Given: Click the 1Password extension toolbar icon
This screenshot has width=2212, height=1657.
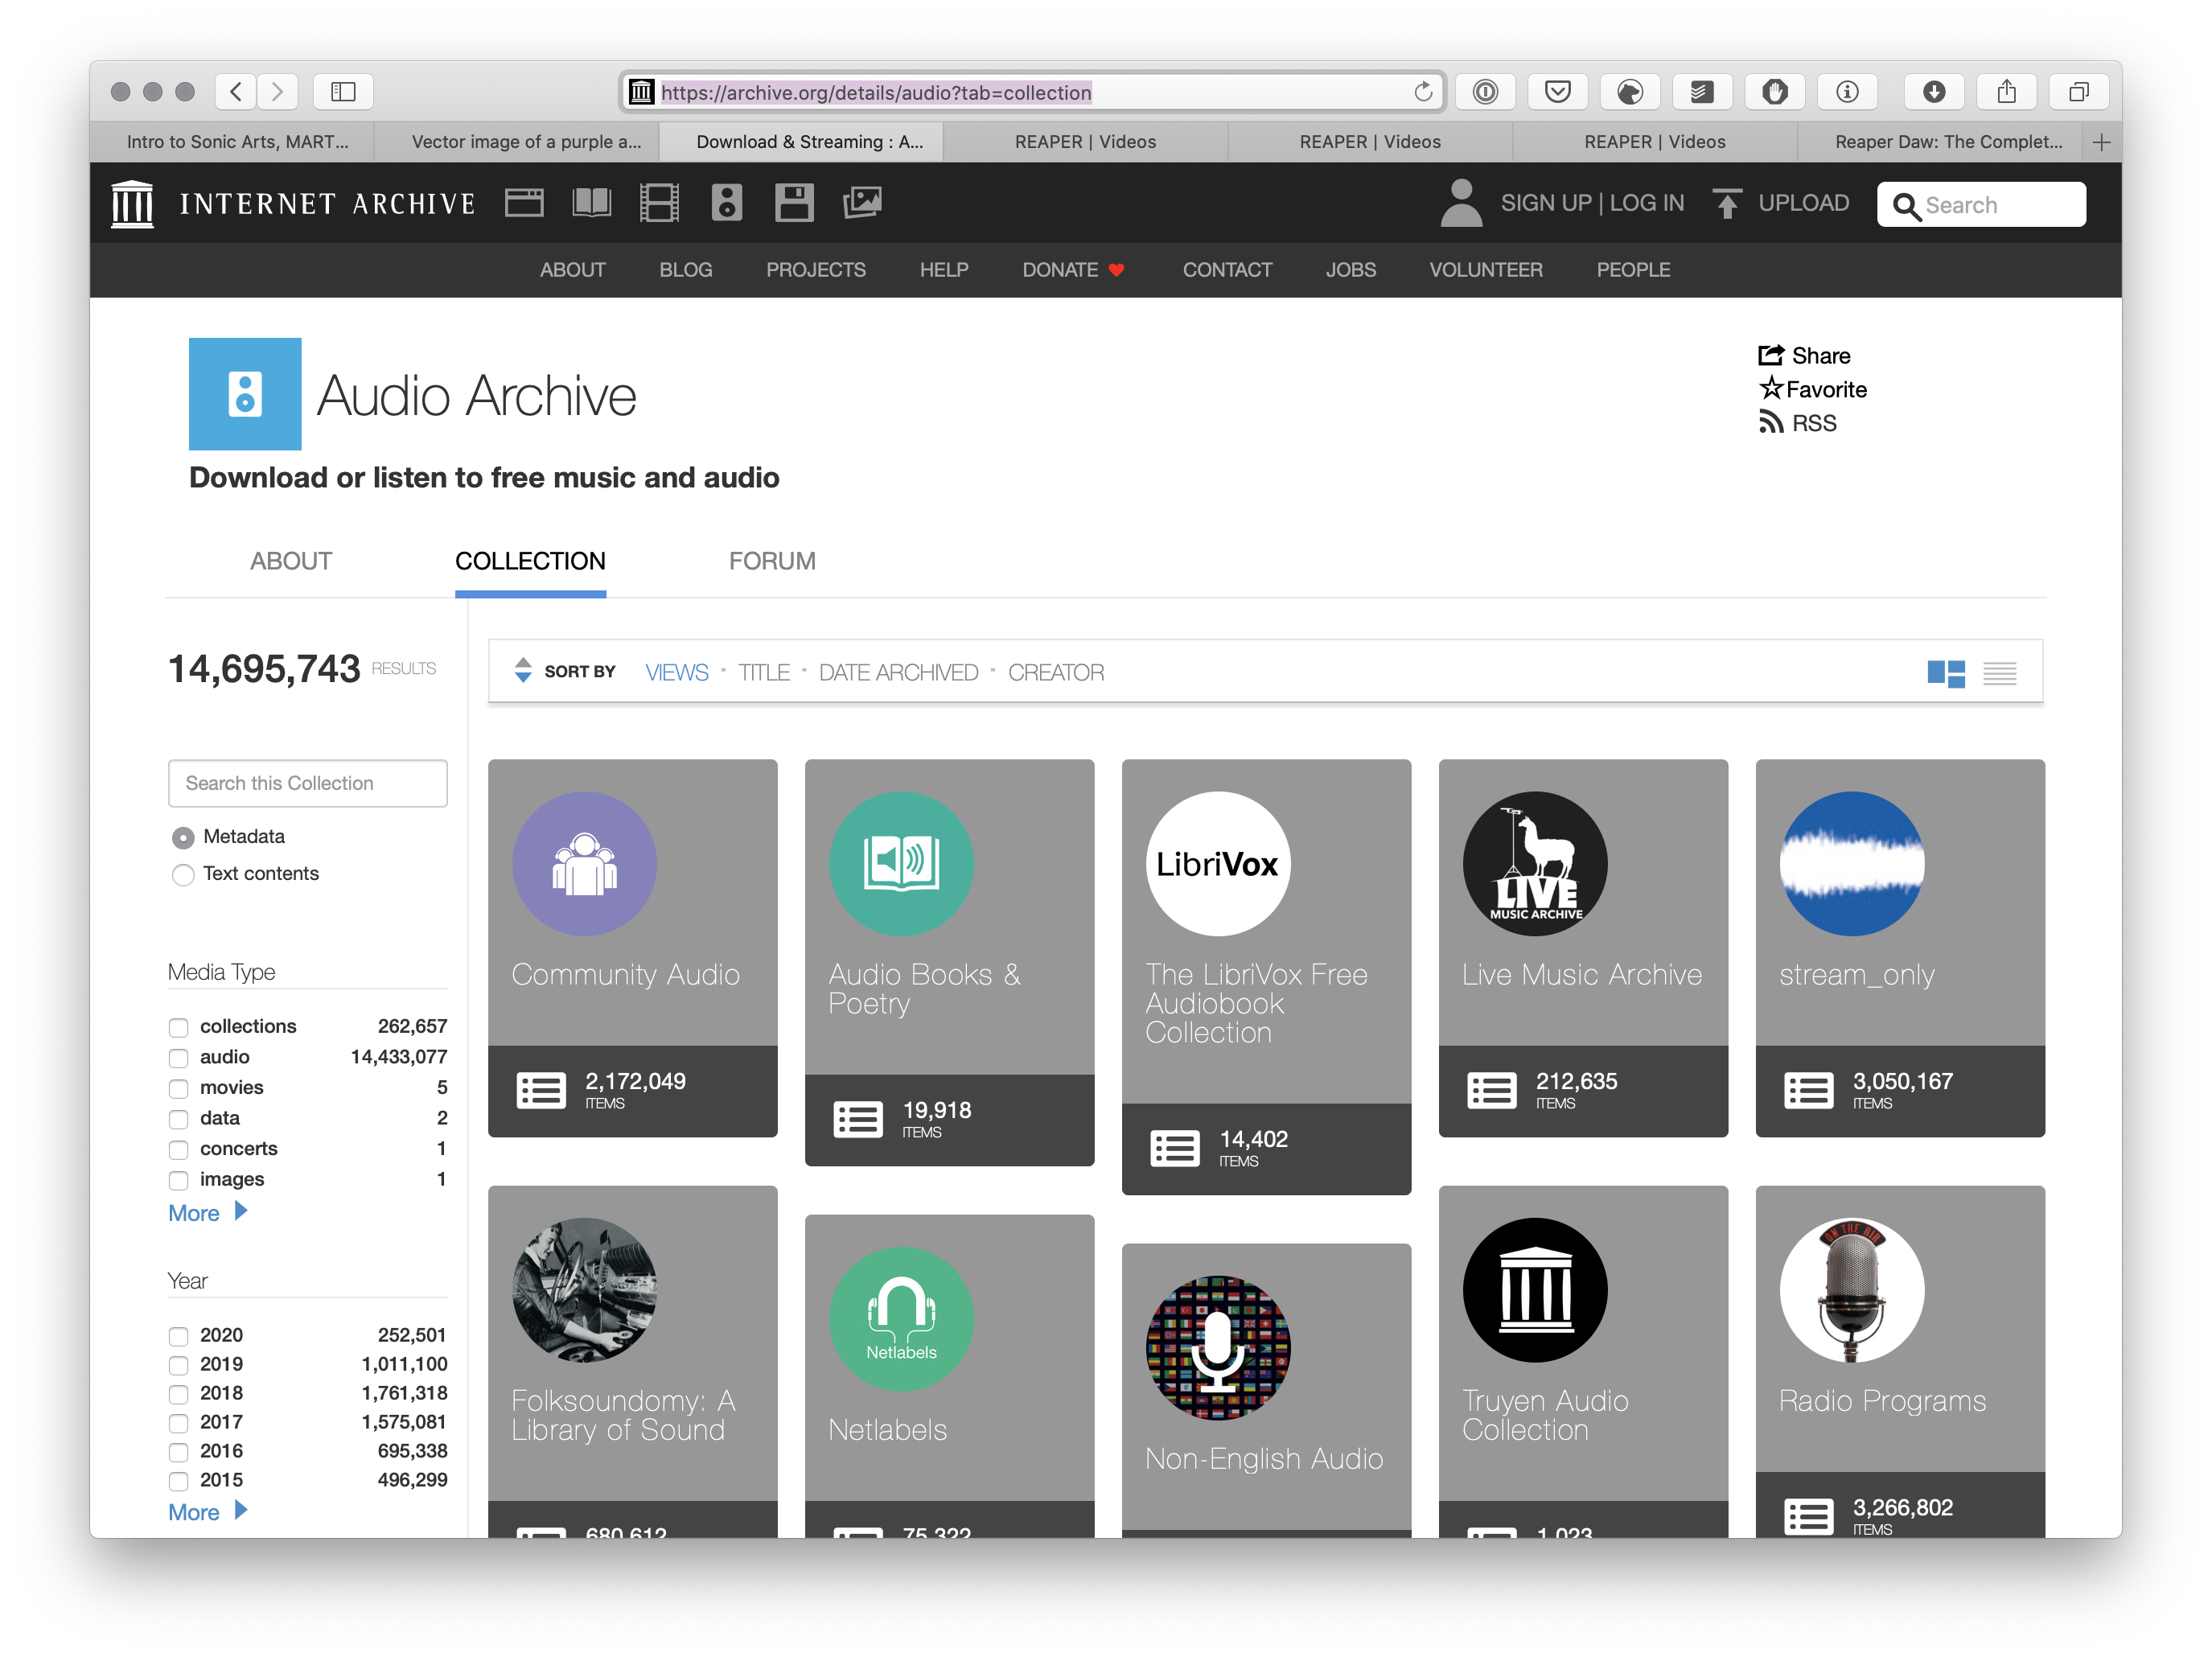Looking at the screenshot, I should (1486, 92).
